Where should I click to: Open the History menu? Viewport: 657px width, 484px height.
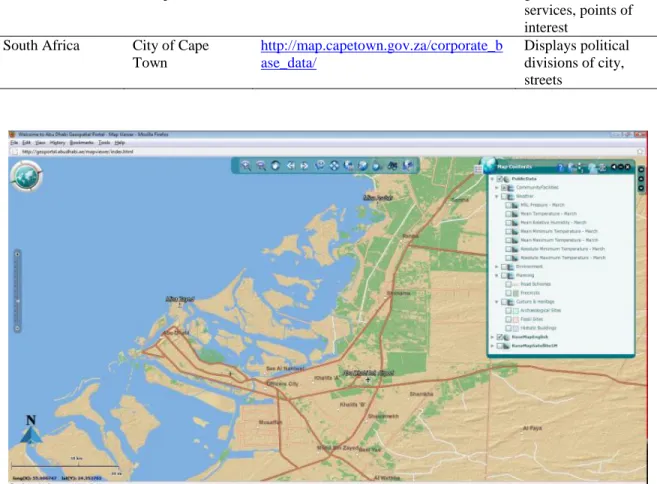57,143
